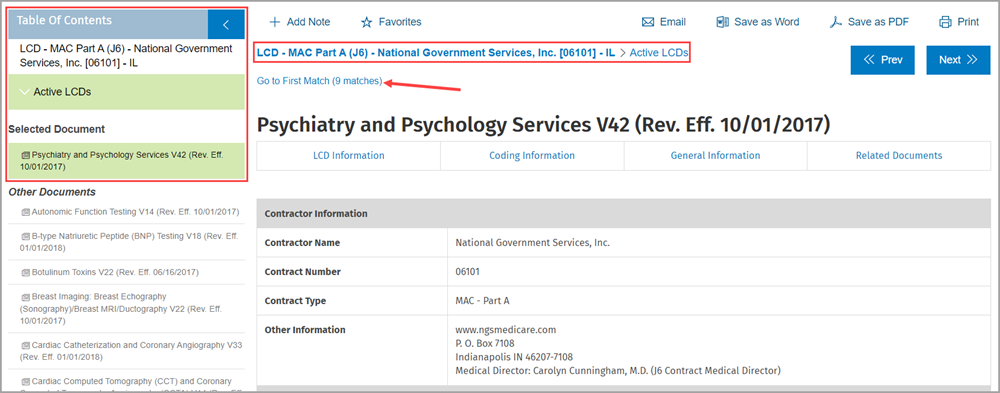Click Email label in toolbar
Image resolution: width=1000 pixels, height=393 pixels.
pyautogui.click(x=673, y=22)
